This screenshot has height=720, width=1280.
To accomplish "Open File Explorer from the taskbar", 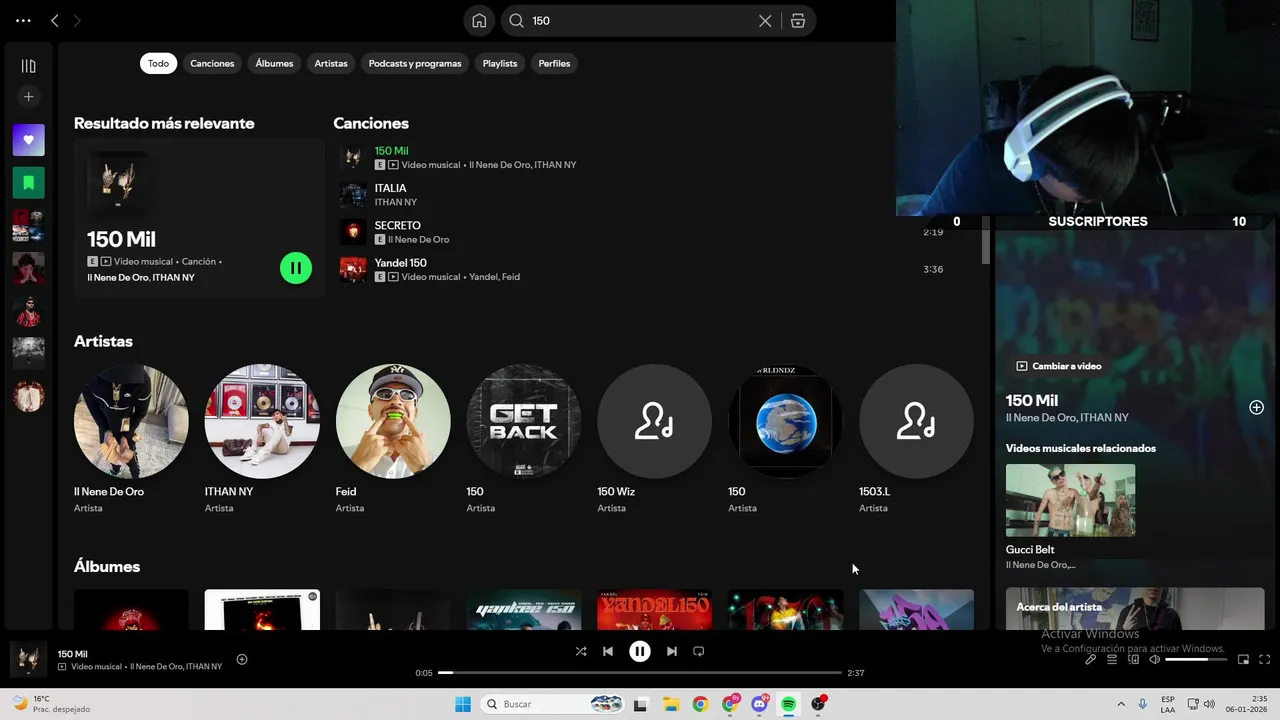I will pyautogui.click(x=671, y=704).
